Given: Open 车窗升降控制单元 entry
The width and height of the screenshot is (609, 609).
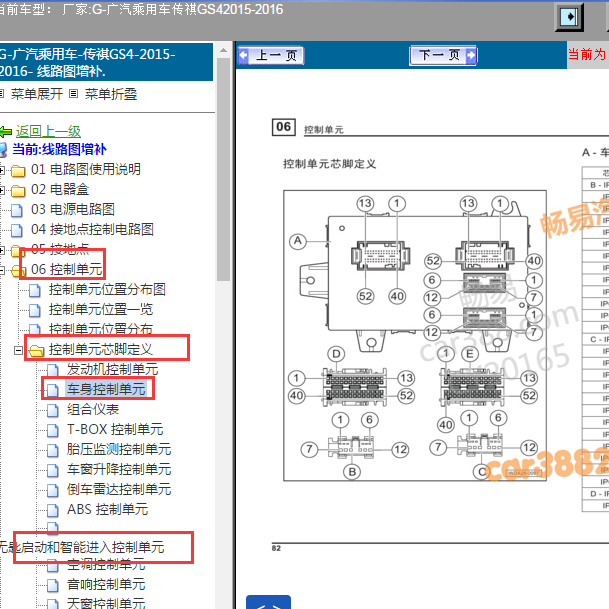Looking at the screenshot, I should 119,469.
